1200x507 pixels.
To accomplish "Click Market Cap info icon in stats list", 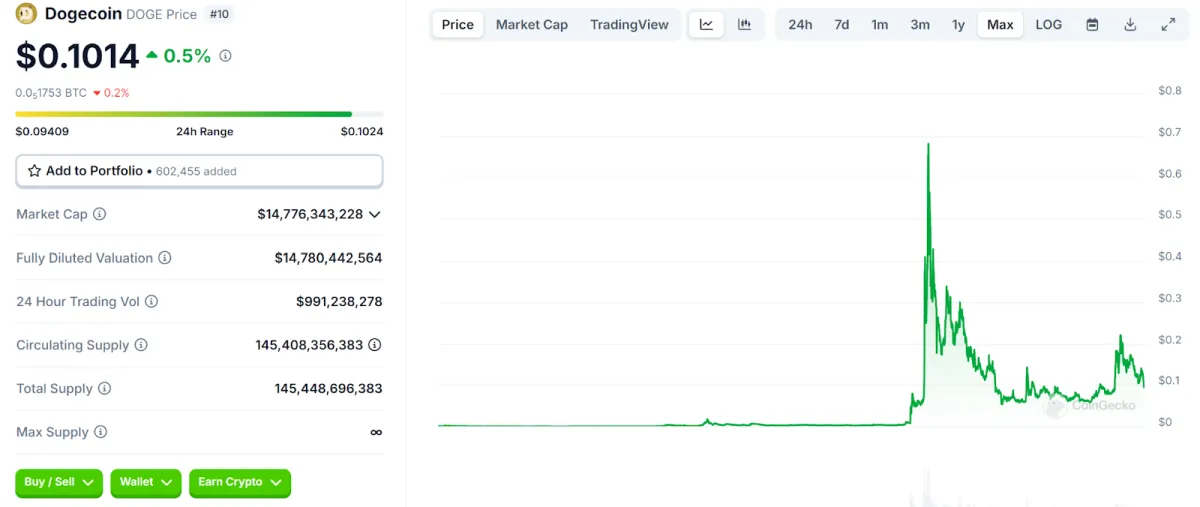I will tap(99, 214).
